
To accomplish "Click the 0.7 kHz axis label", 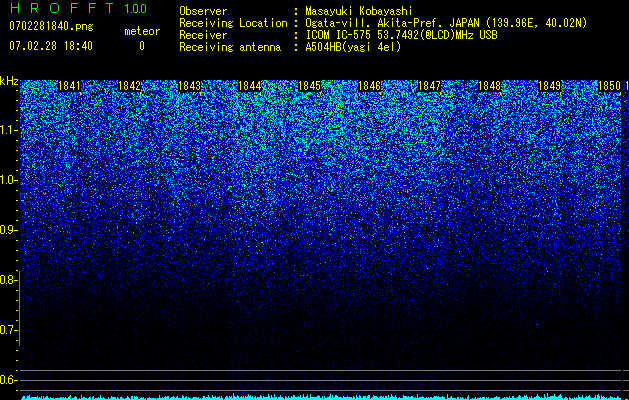I will [x=7, y=330].
